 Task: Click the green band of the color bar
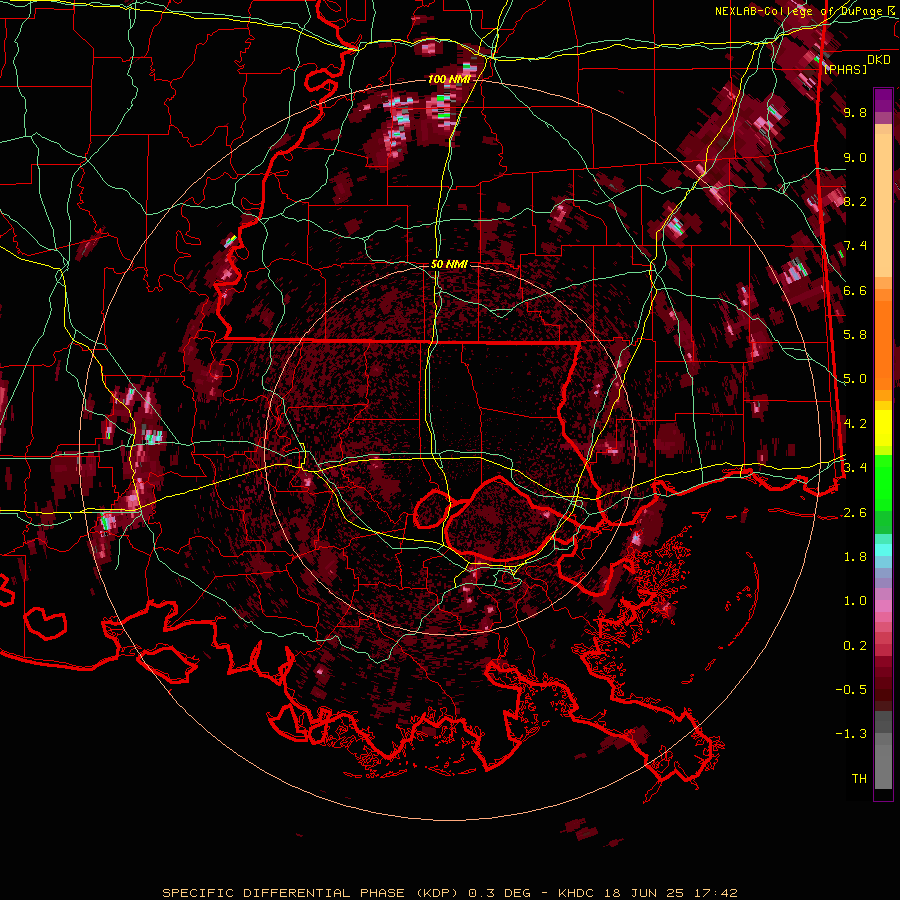click(883, 494)
